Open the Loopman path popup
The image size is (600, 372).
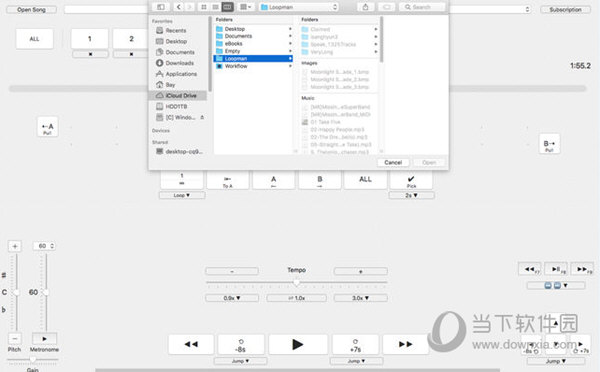[x=299, y=7]
